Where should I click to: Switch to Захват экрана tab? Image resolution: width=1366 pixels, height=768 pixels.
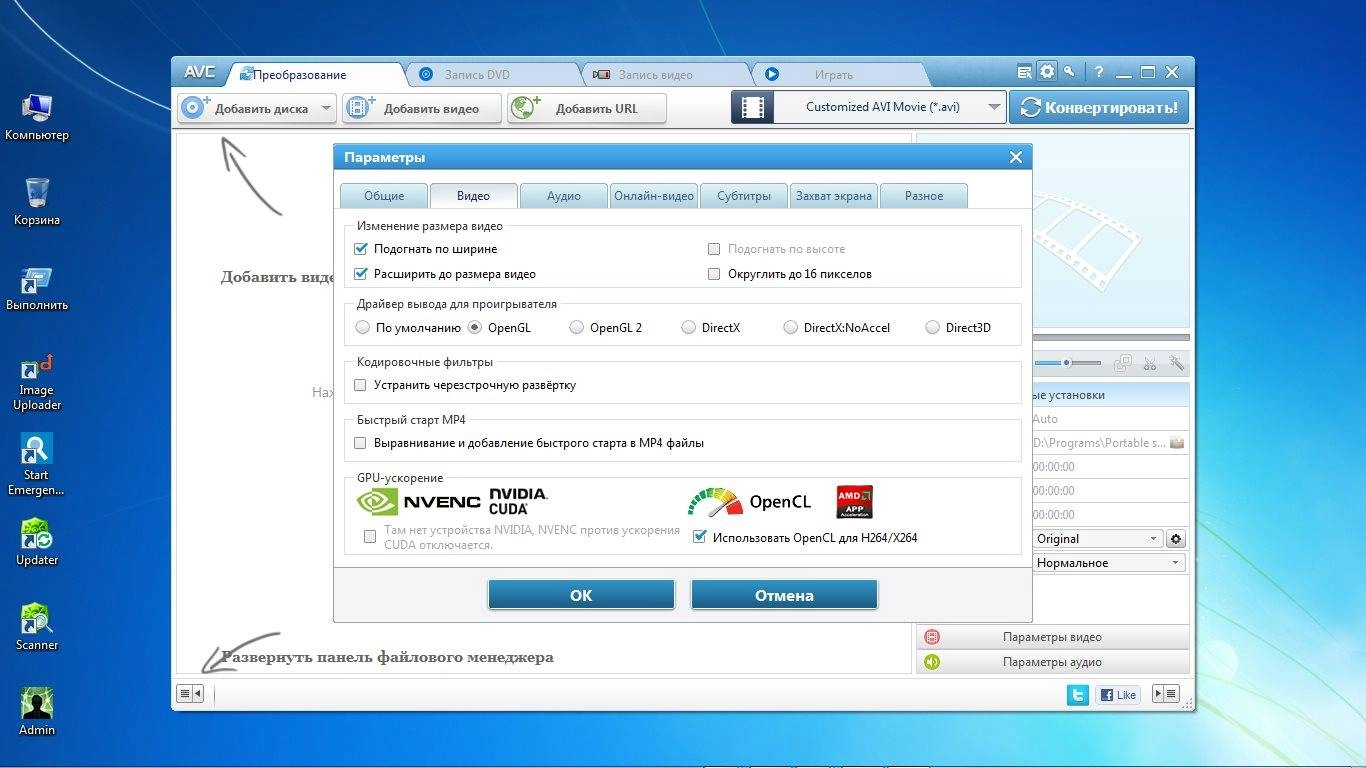[x=834, y=196]
